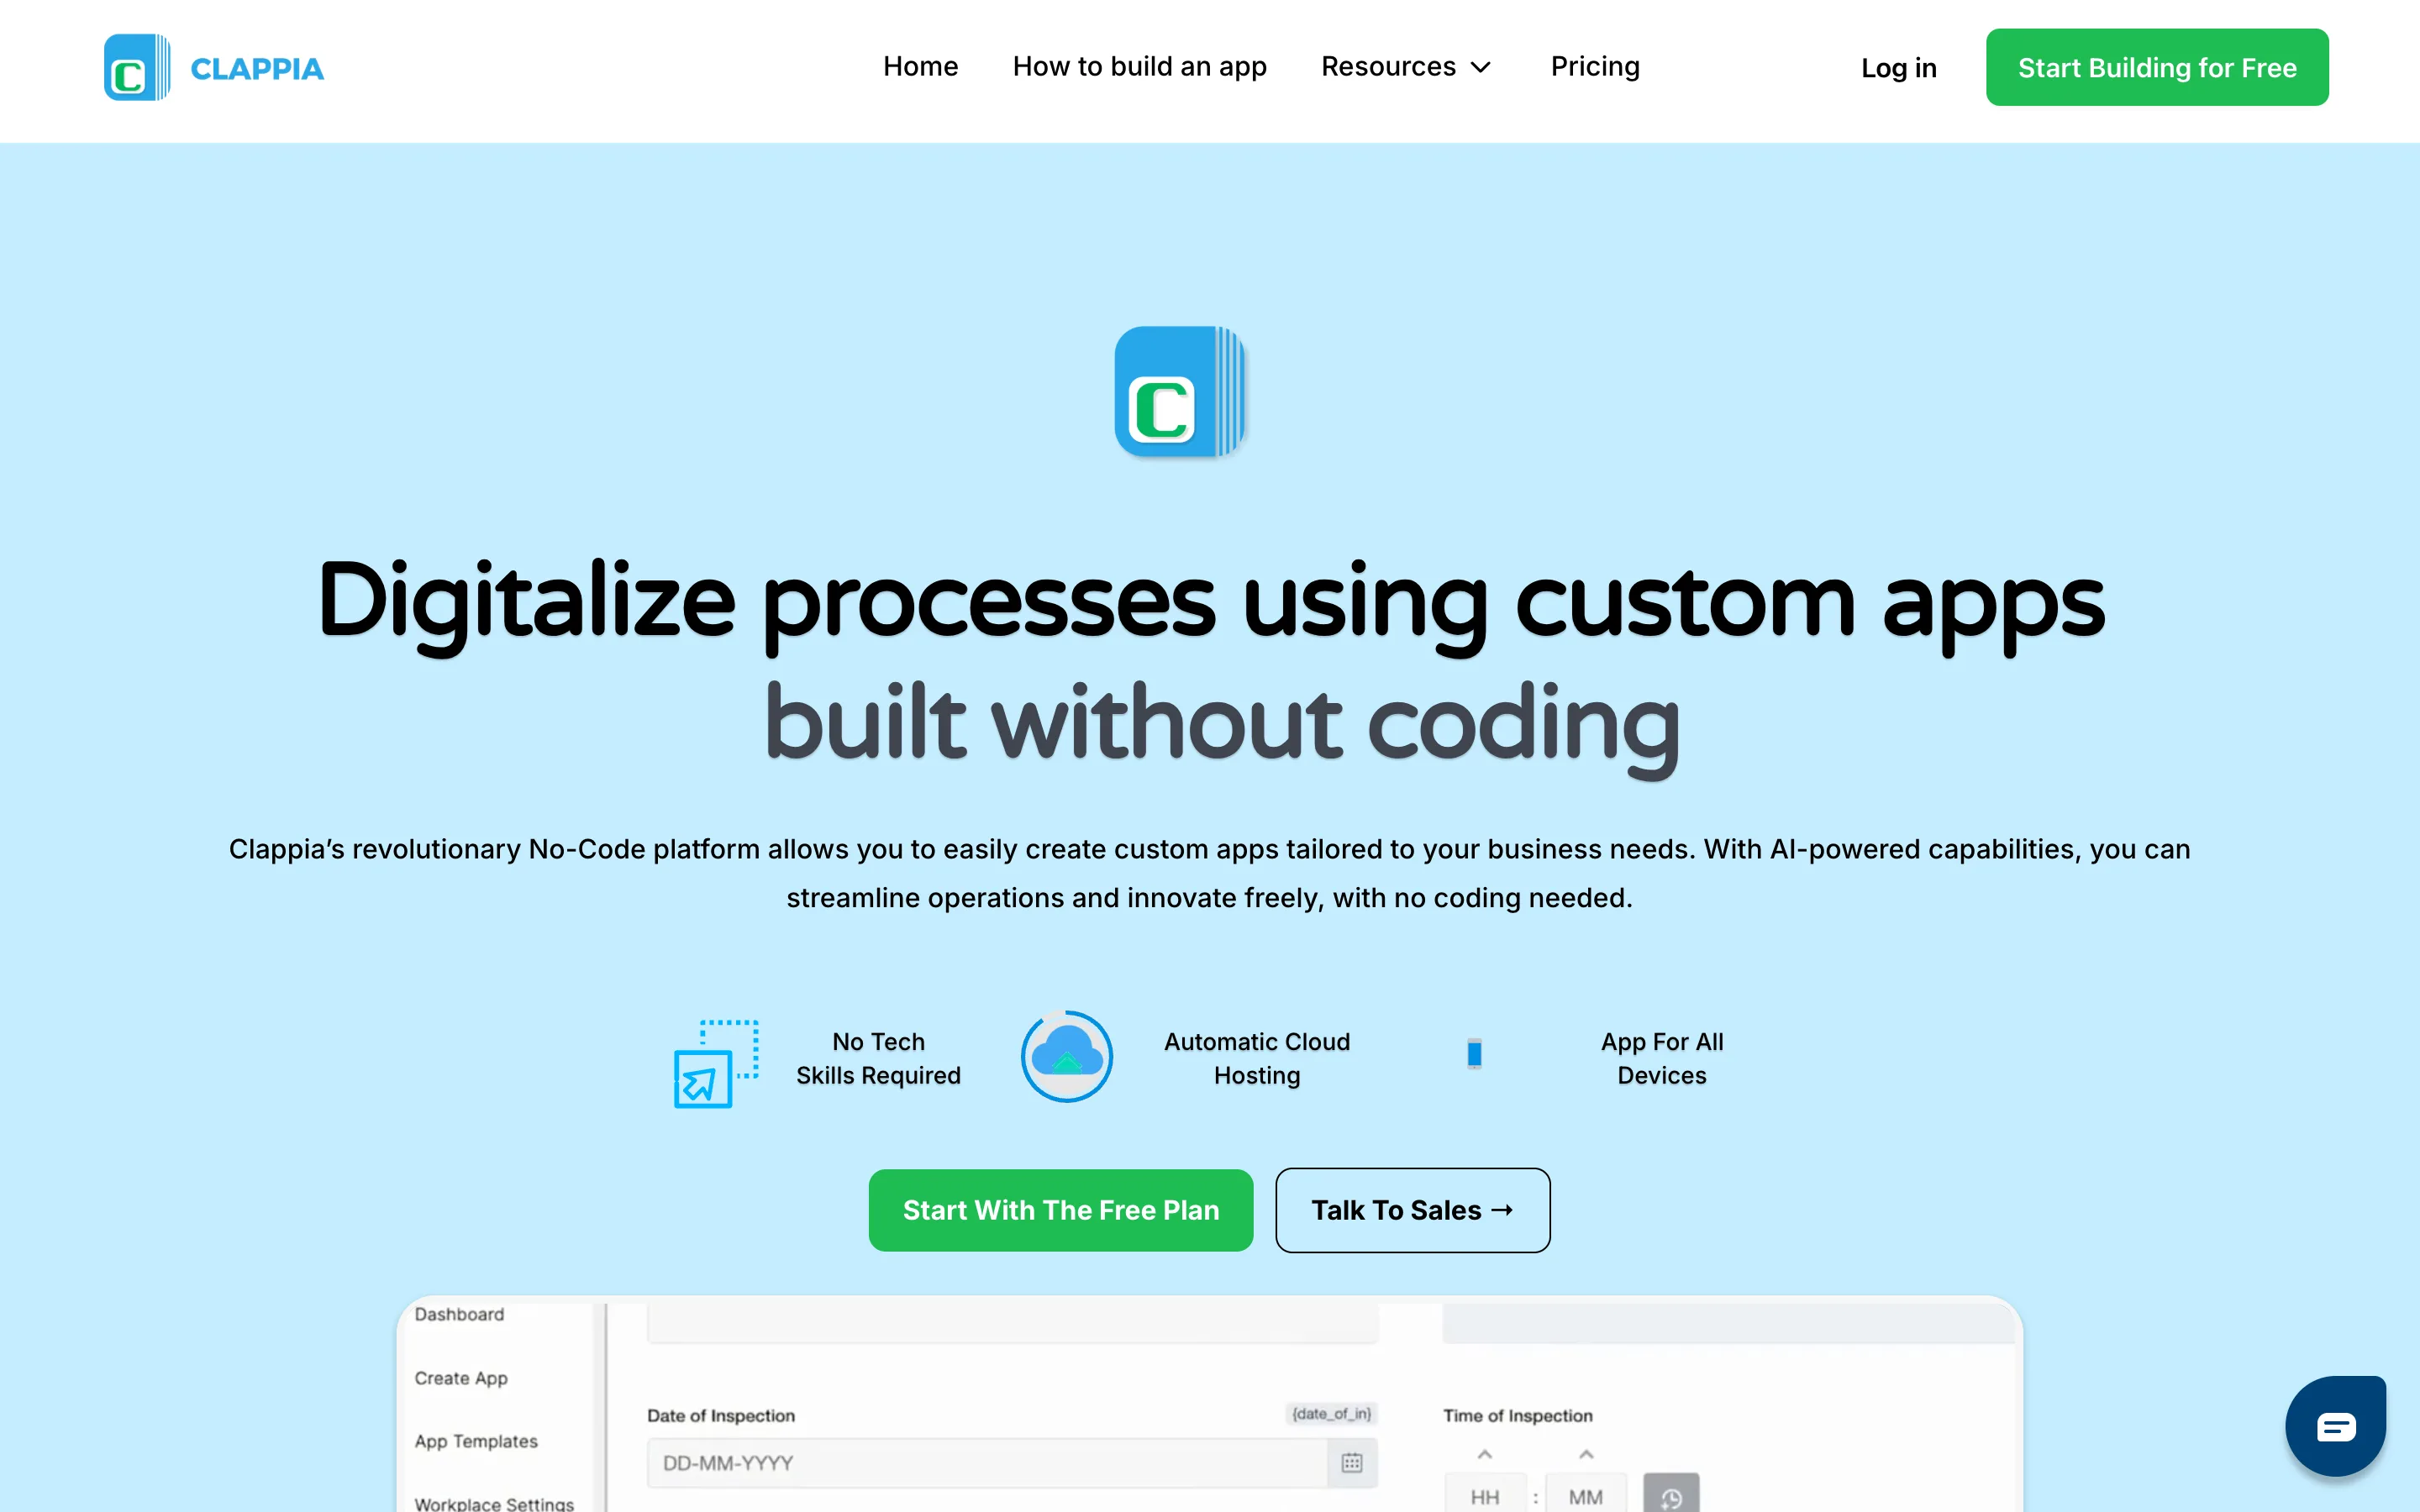
Task: Select App Templates in preview sidebar
Action: pyautogui.click(x=476, y=1441)
